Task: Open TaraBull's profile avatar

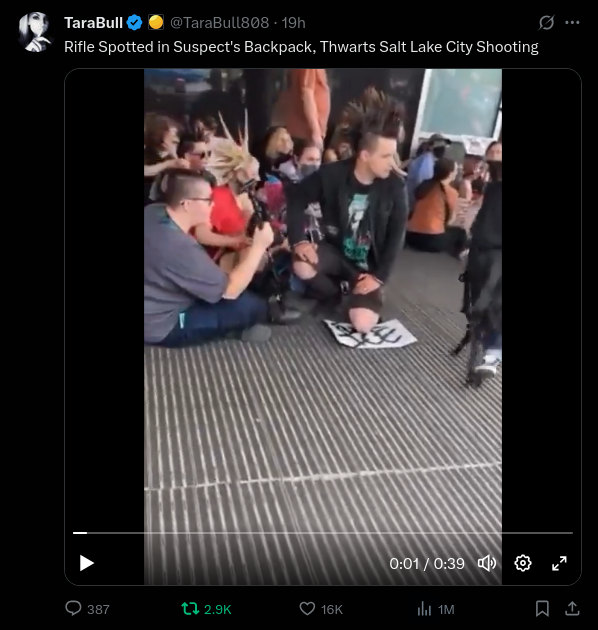Action: click(x=35, y=32)
